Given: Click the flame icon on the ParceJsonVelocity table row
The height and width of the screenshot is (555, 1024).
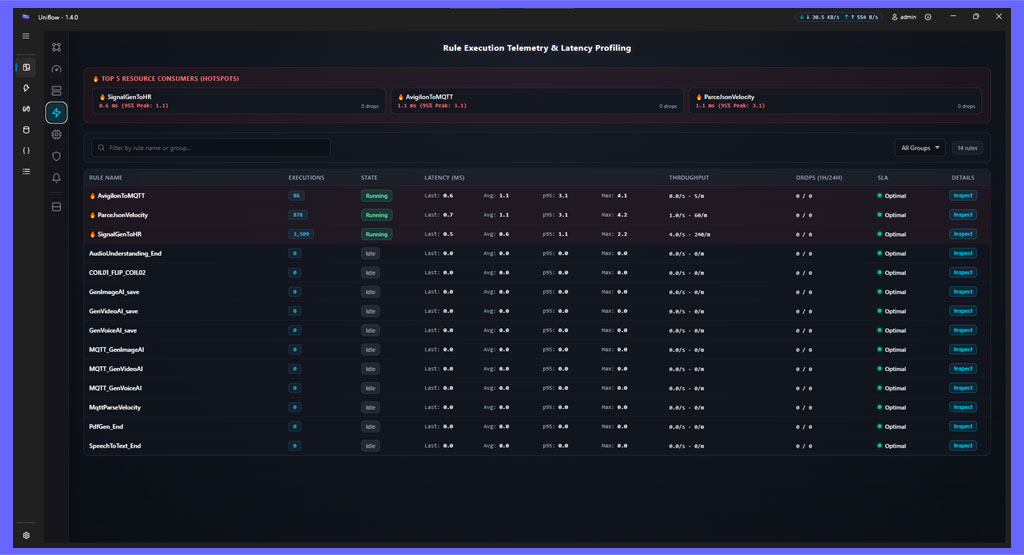Looking at the screenshot, I should click(92, 215).
